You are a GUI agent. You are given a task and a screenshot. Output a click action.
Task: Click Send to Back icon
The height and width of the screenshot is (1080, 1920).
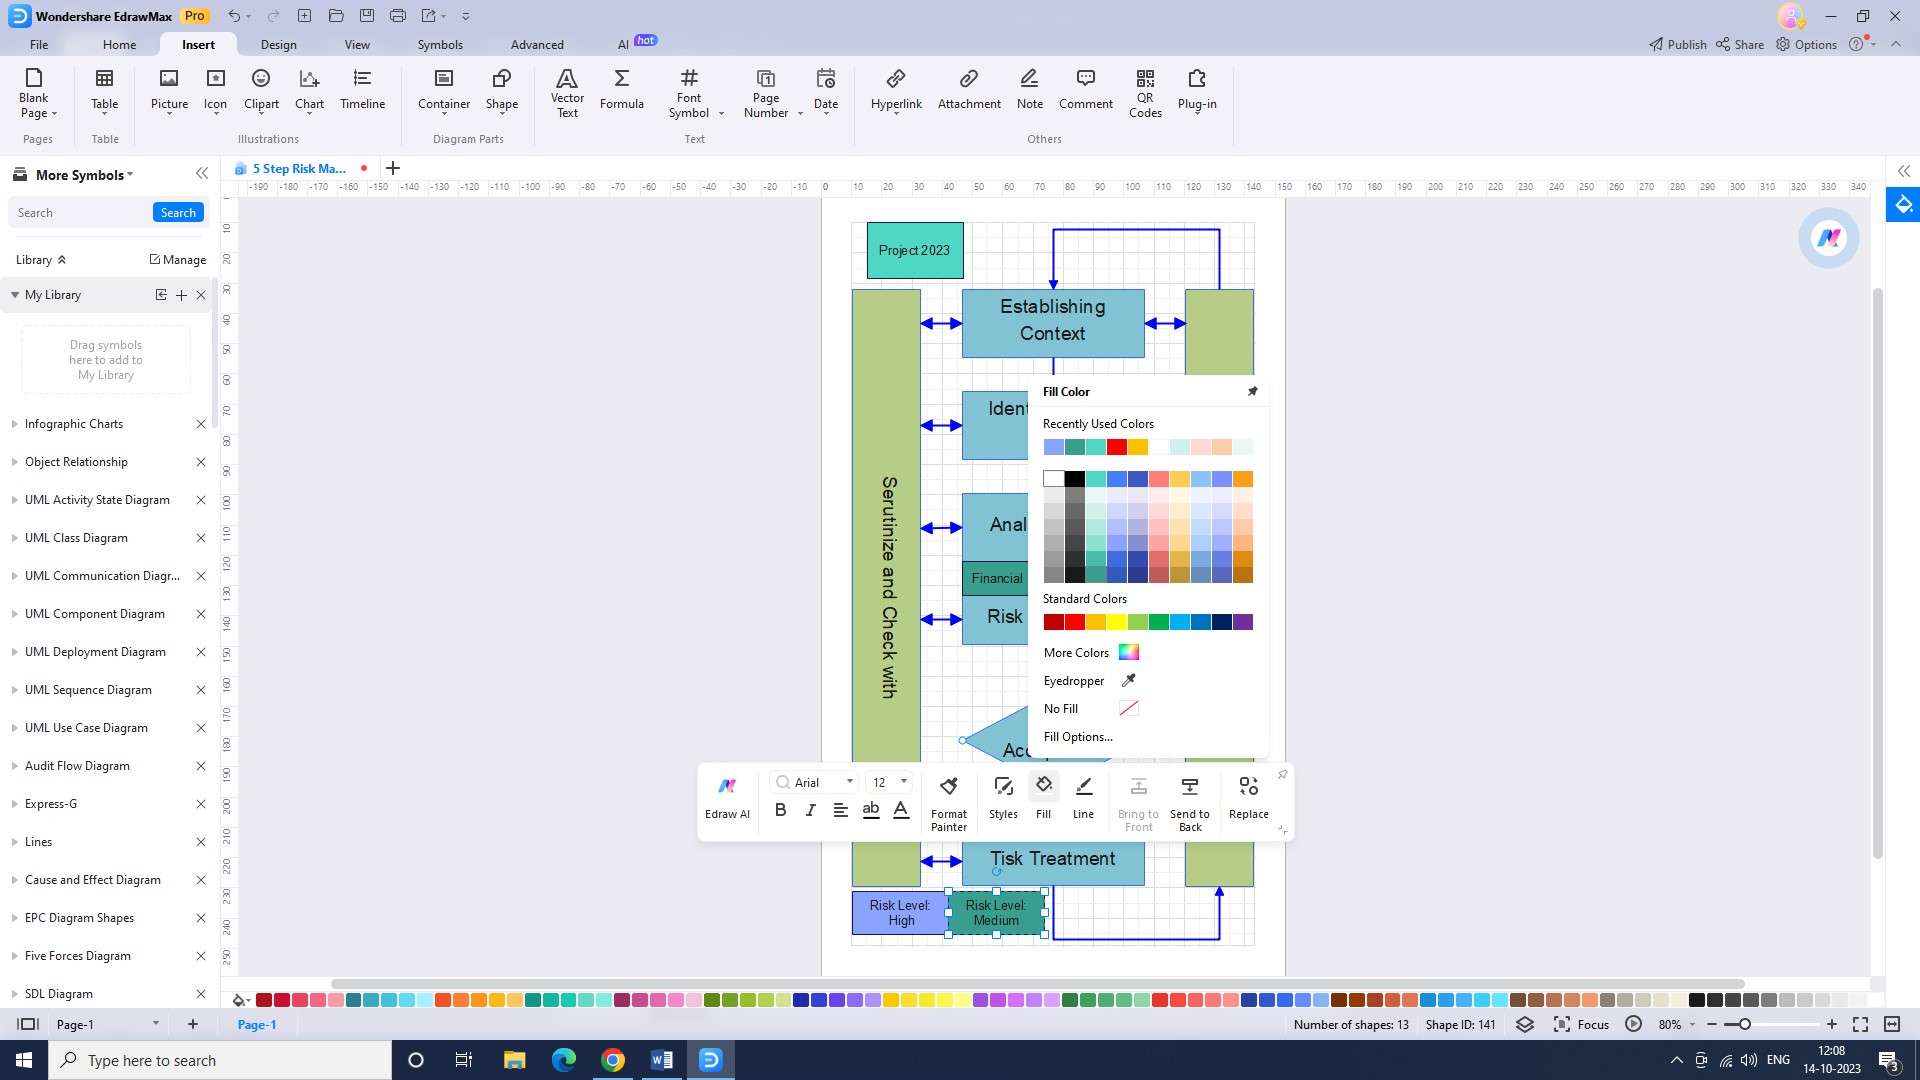(1189, 802)
